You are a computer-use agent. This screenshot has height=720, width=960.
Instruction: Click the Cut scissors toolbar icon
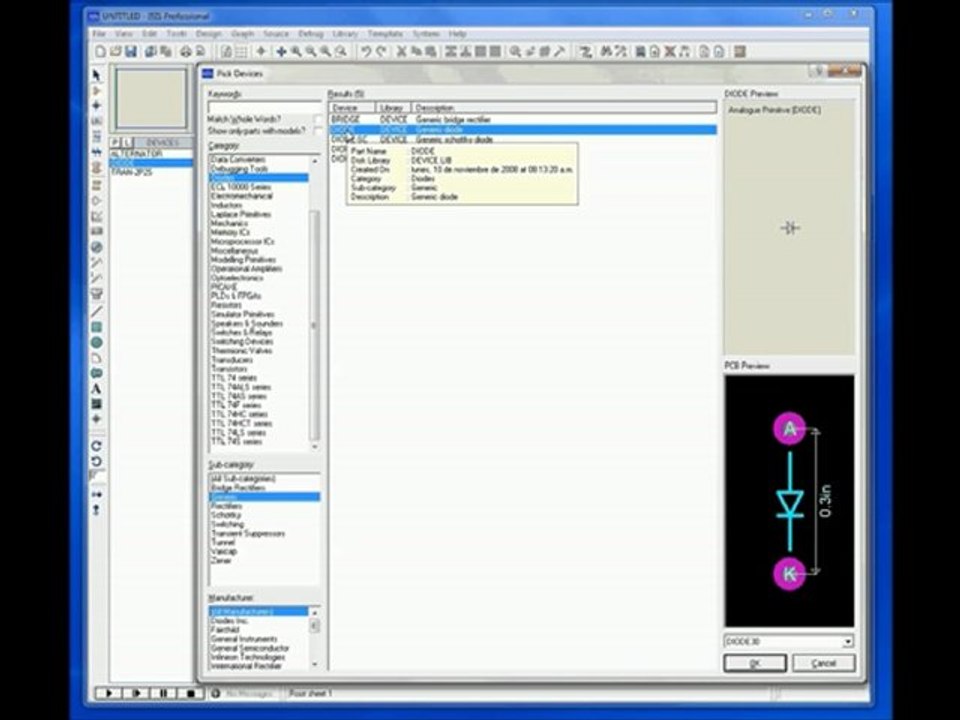402,52
